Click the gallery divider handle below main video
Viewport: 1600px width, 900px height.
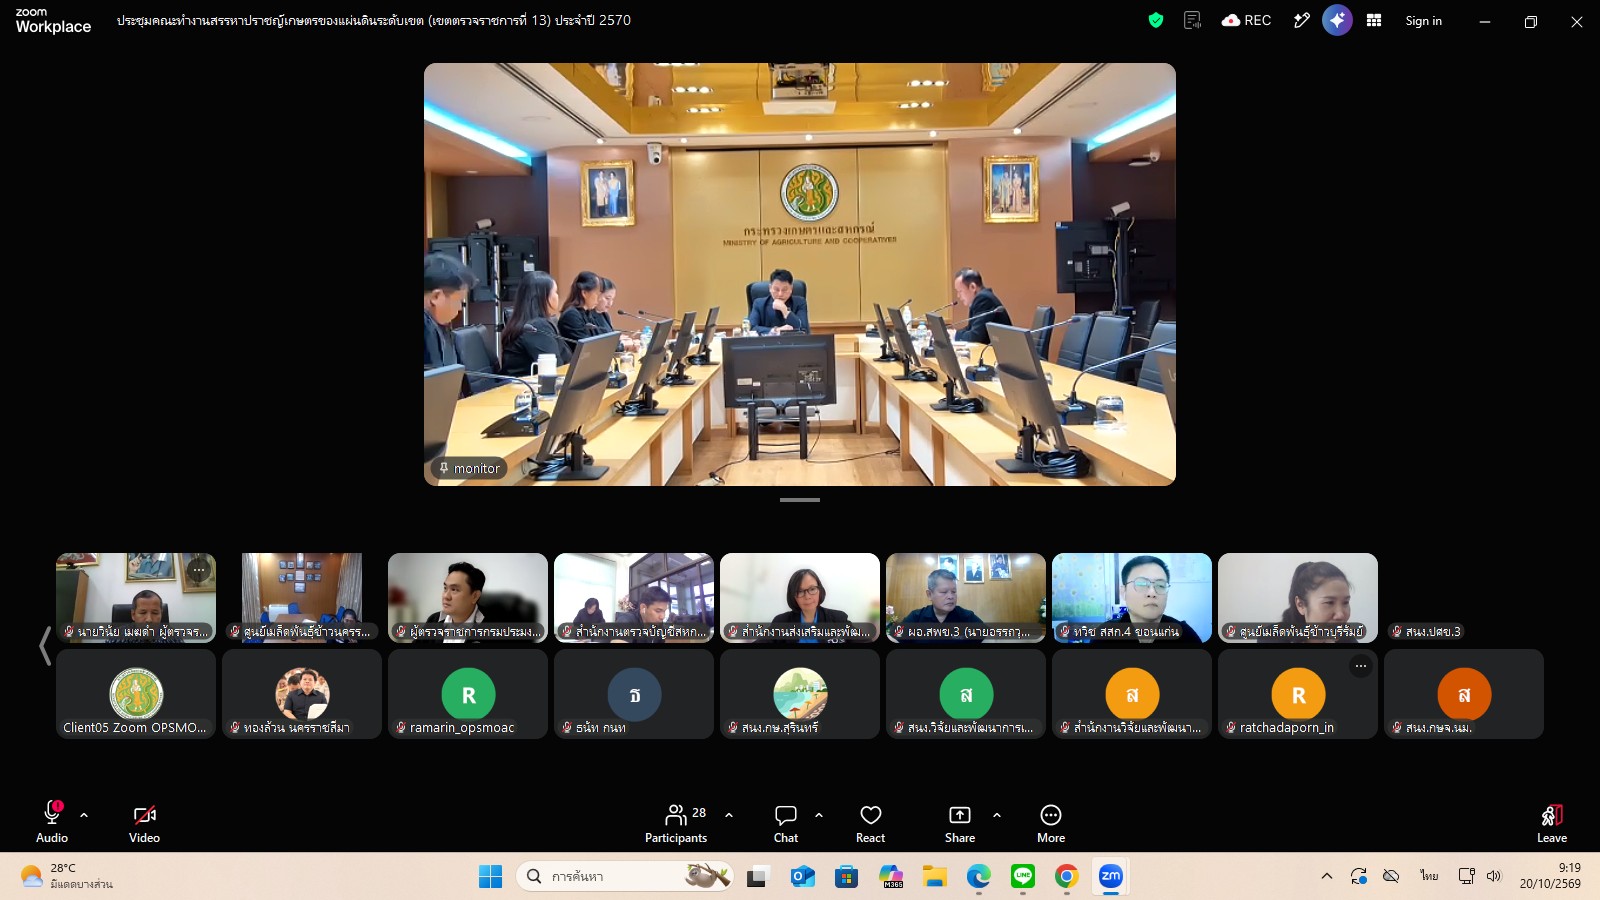coord(800,500)
